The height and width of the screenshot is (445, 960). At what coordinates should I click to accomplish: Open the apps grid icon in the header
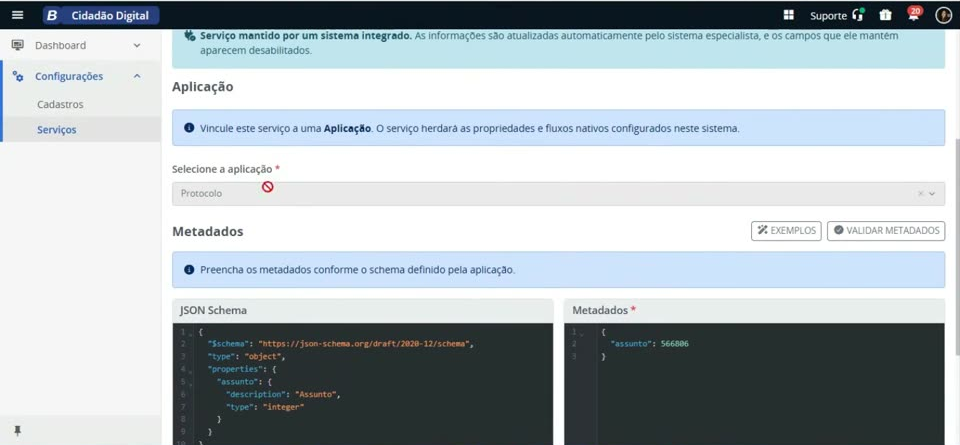point(789,15)
